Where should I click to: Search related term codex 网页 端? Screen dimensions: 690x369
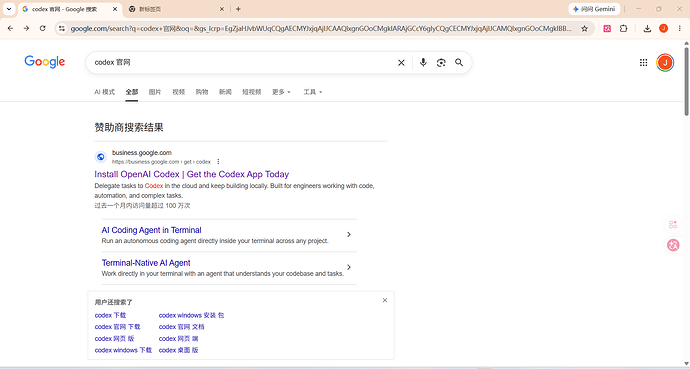tap(179, 339)
